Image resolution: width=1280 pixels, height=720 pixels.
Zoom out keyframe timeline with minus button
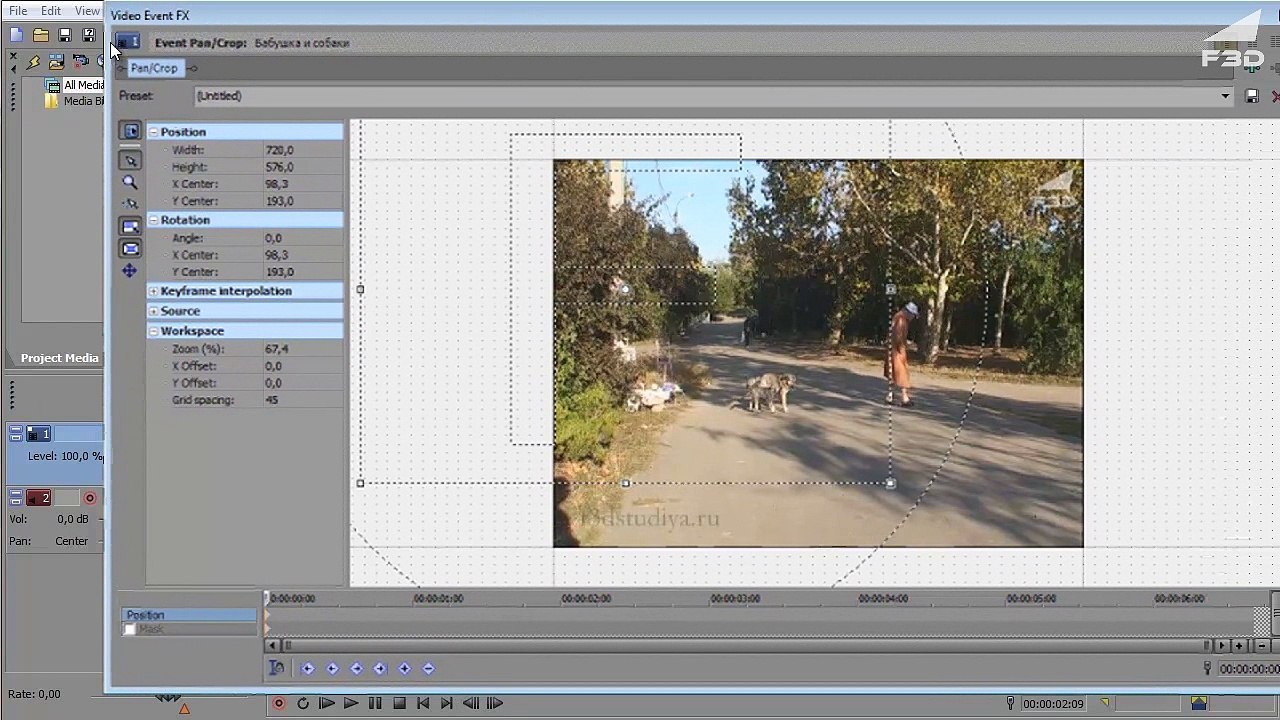pyautogui.click(x=1261, y=646)
